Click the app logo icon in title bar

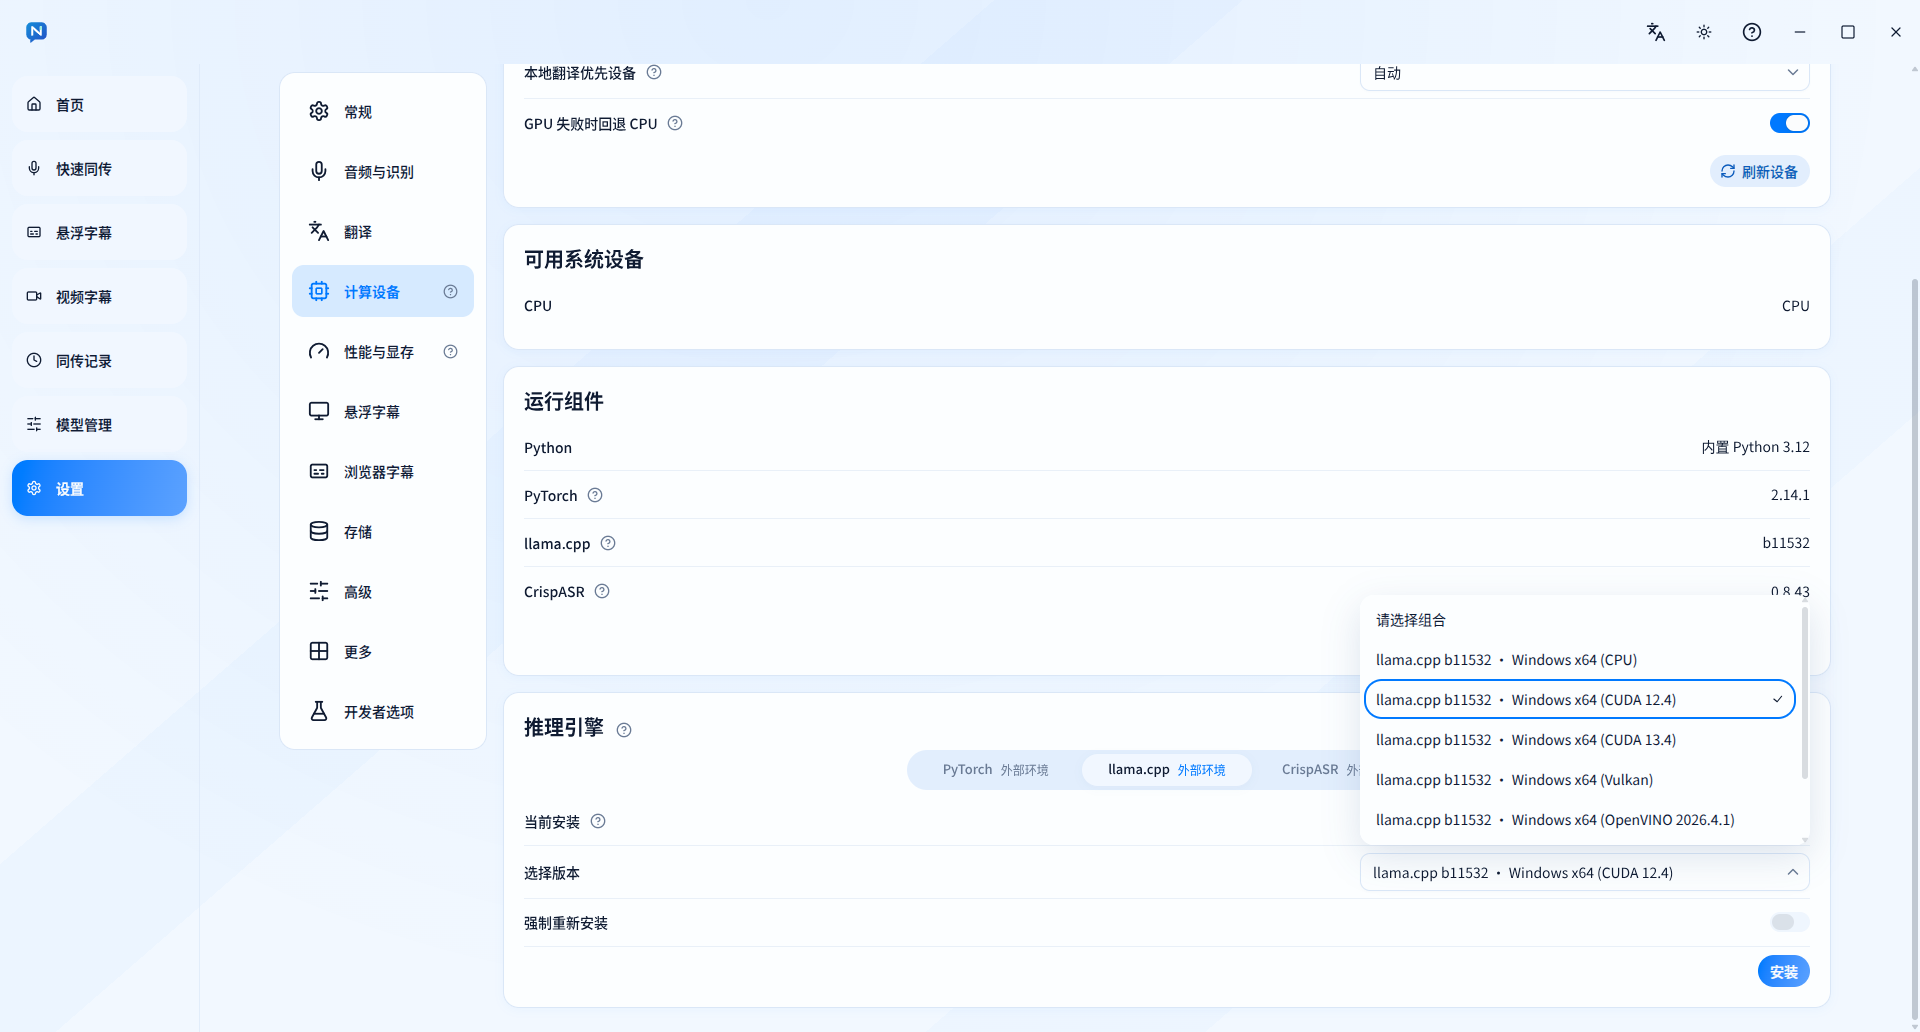pyautogui.click(x=37, y=32)
